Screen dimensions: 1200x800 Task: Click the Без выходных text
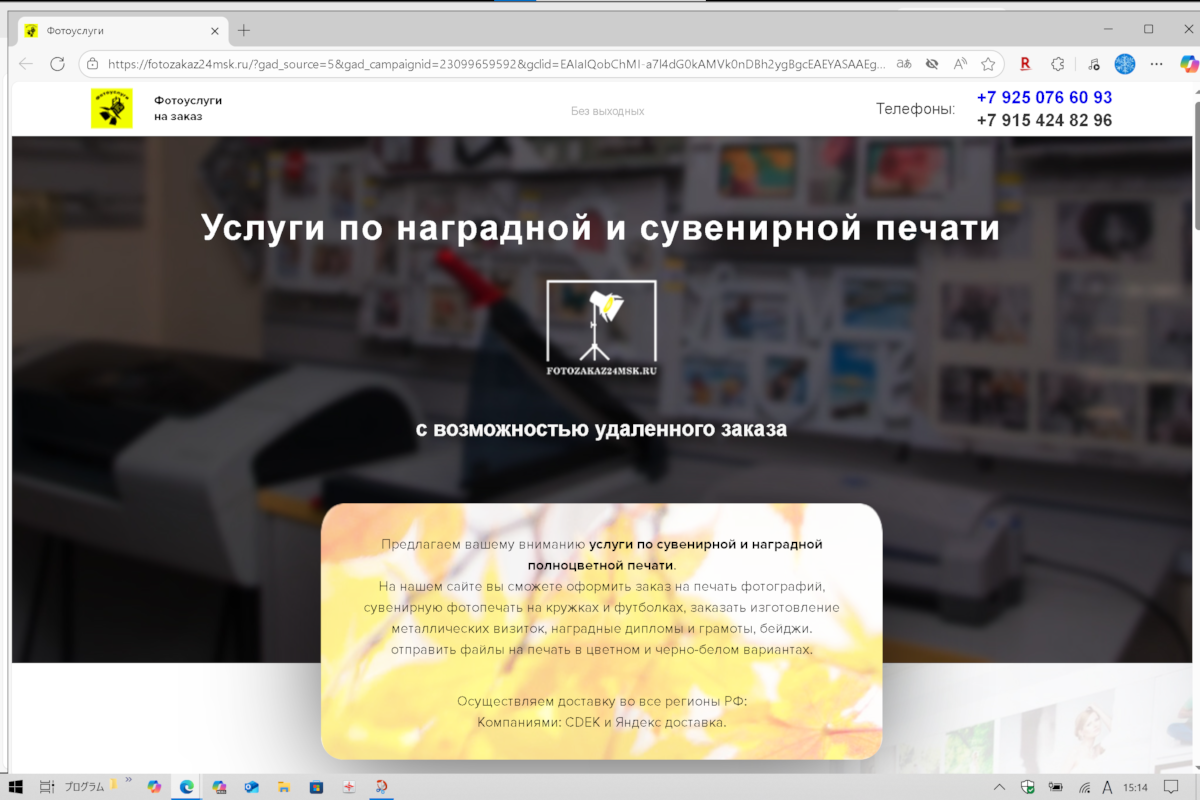click(x=608, y=111)
